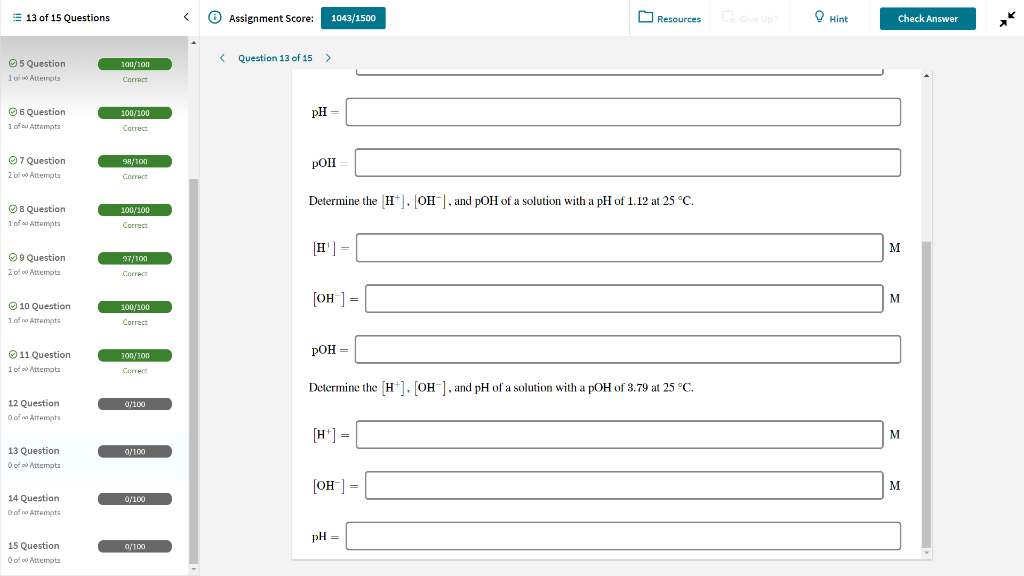Go to next question using right chevron
Image resolution: width=1024 pixels, height=576 pixels.
327,58
